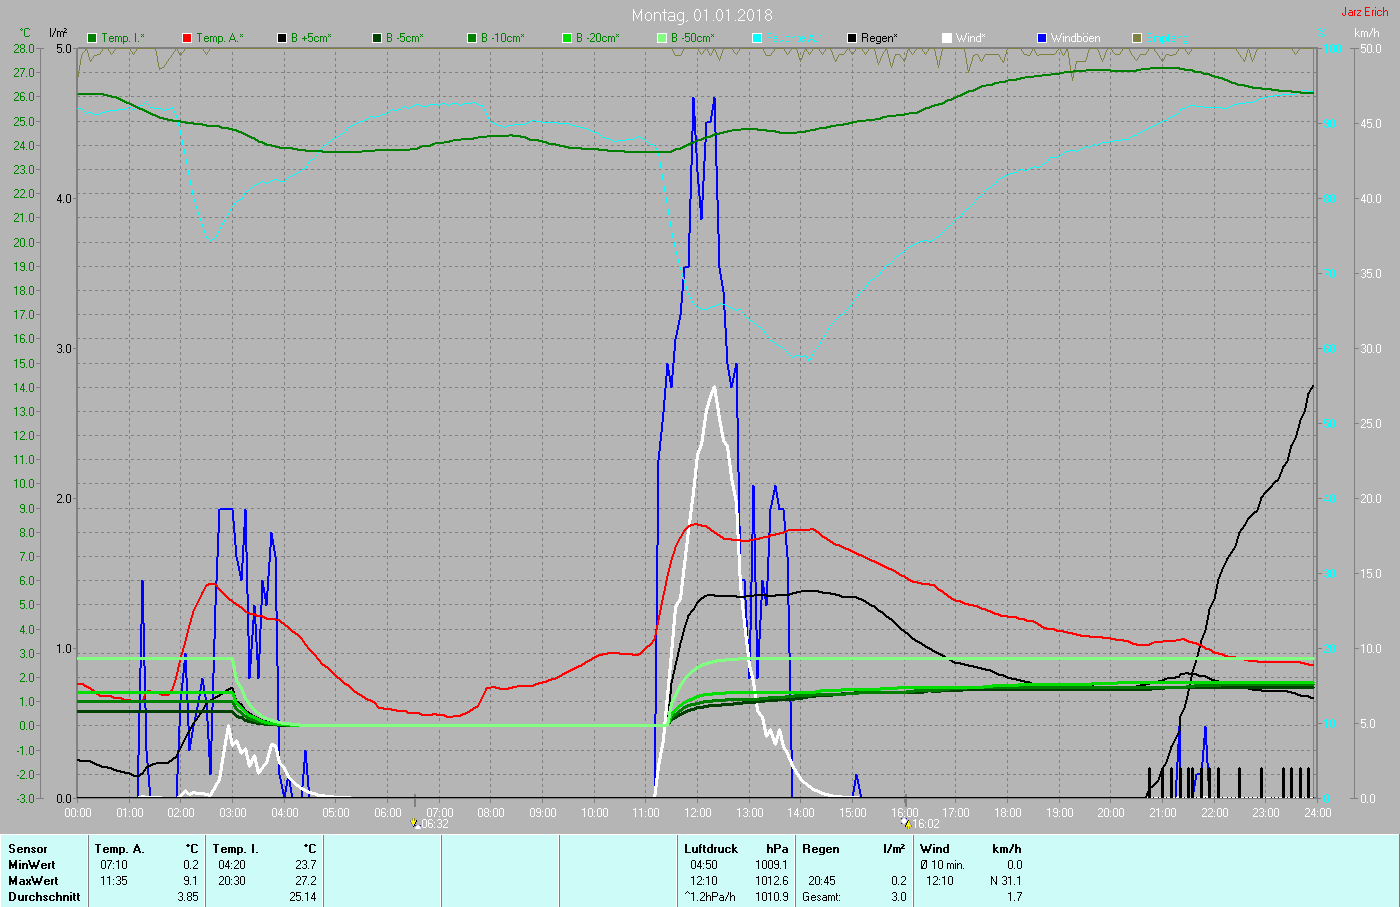Viewport: 1400px width, 907px height.
Task: Click the 12:00 tick on the time axis
Action: pos(698,813)
